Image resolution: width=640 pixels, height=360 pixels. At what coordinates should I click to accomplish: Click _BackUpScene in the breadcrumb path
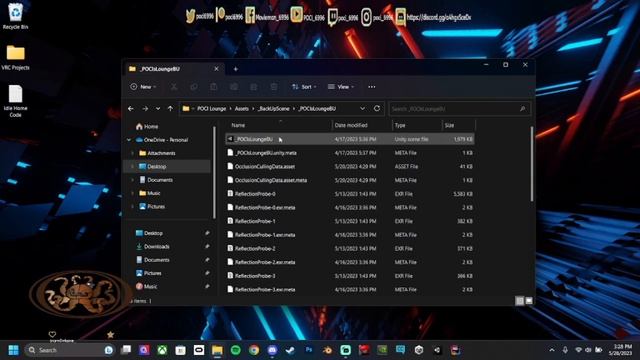click(x=273, y=109)
